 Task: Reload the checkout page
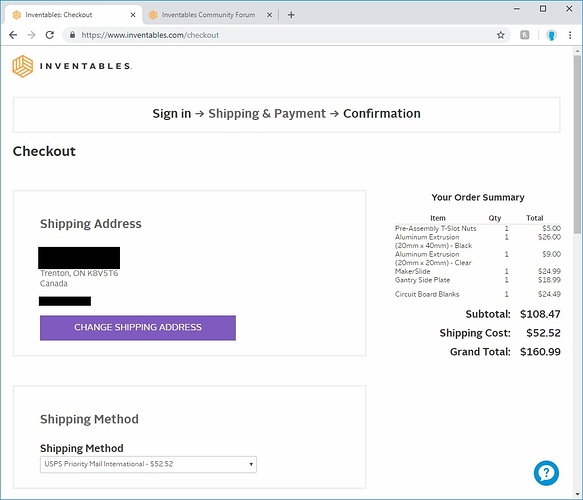(49, 35)
